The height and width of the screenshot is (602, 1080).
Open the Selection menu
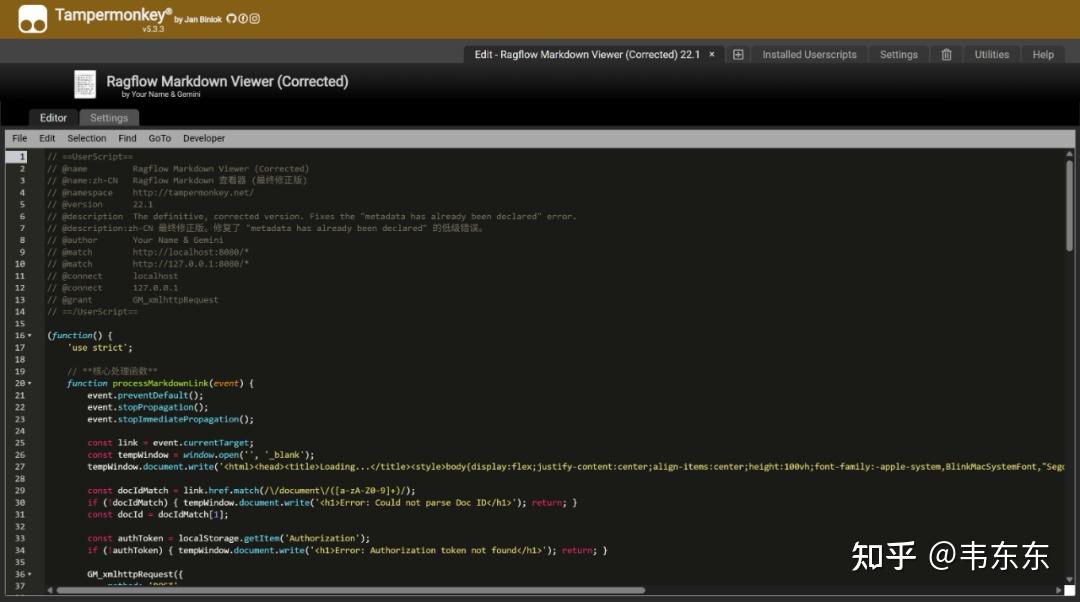point(87,138)
